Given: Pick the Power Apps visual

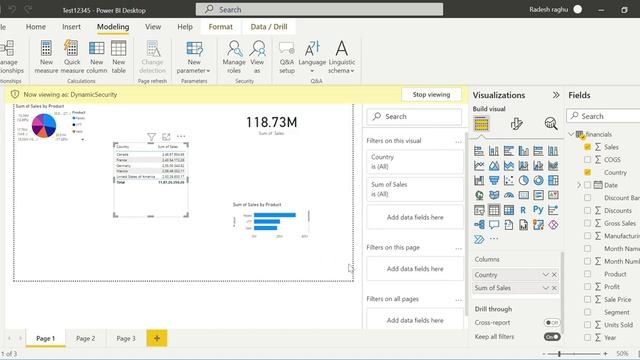Looking at the screenshot, I should click(553, 224).
